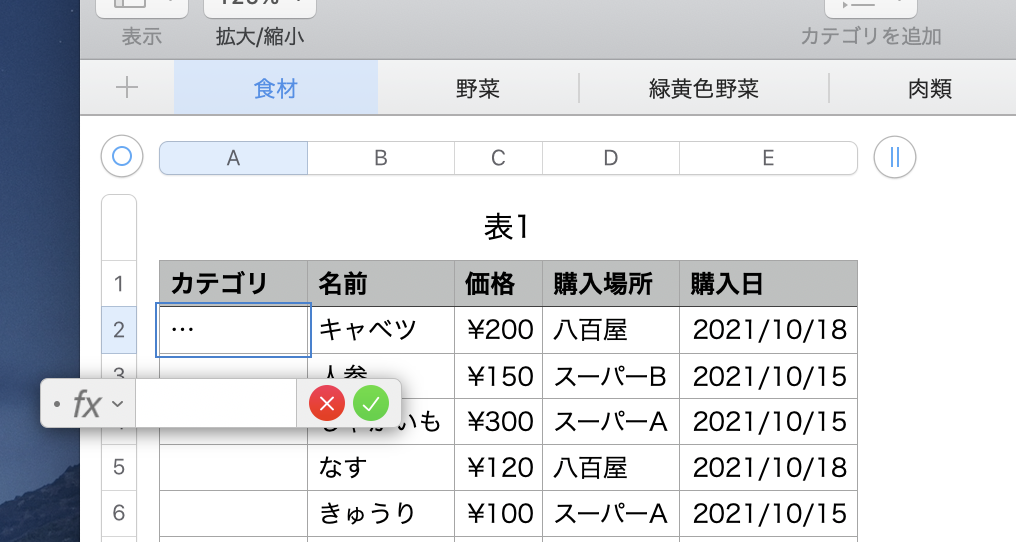Click the add-columns handle right of column E
The image size is (1016, 542).
[x=895, y=157]
